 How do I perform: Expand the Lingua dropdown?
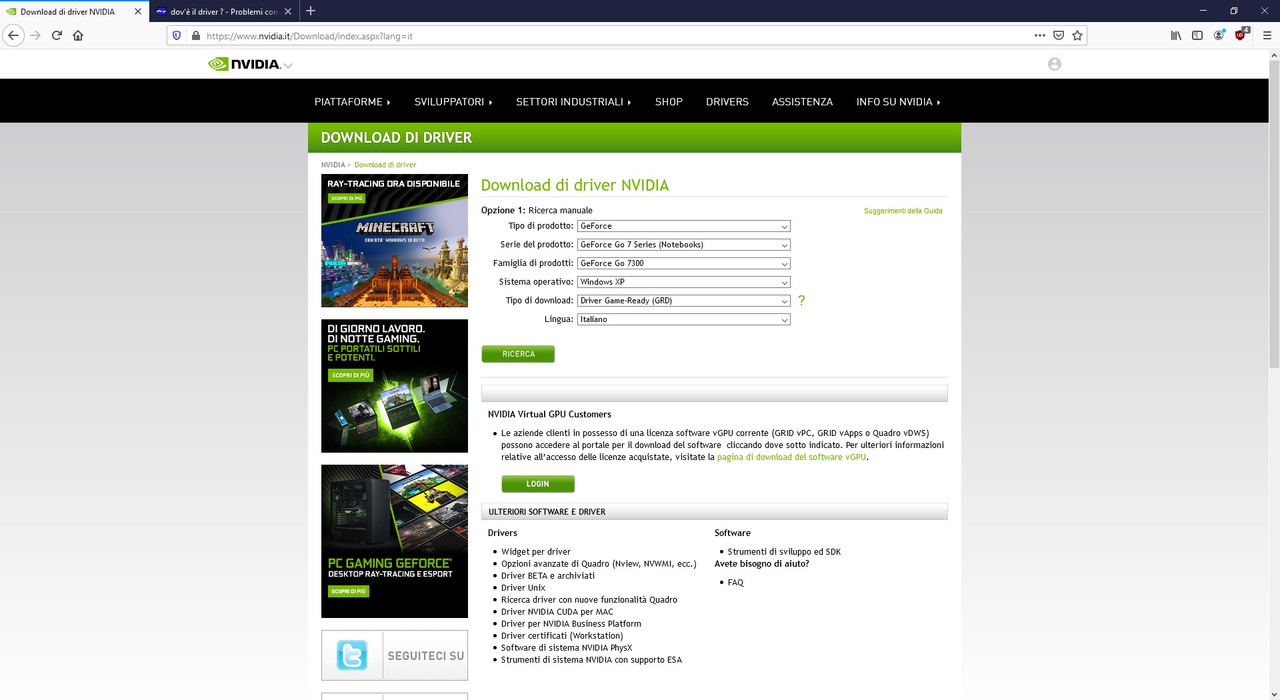pyautogui.click(x=684, y=320)
